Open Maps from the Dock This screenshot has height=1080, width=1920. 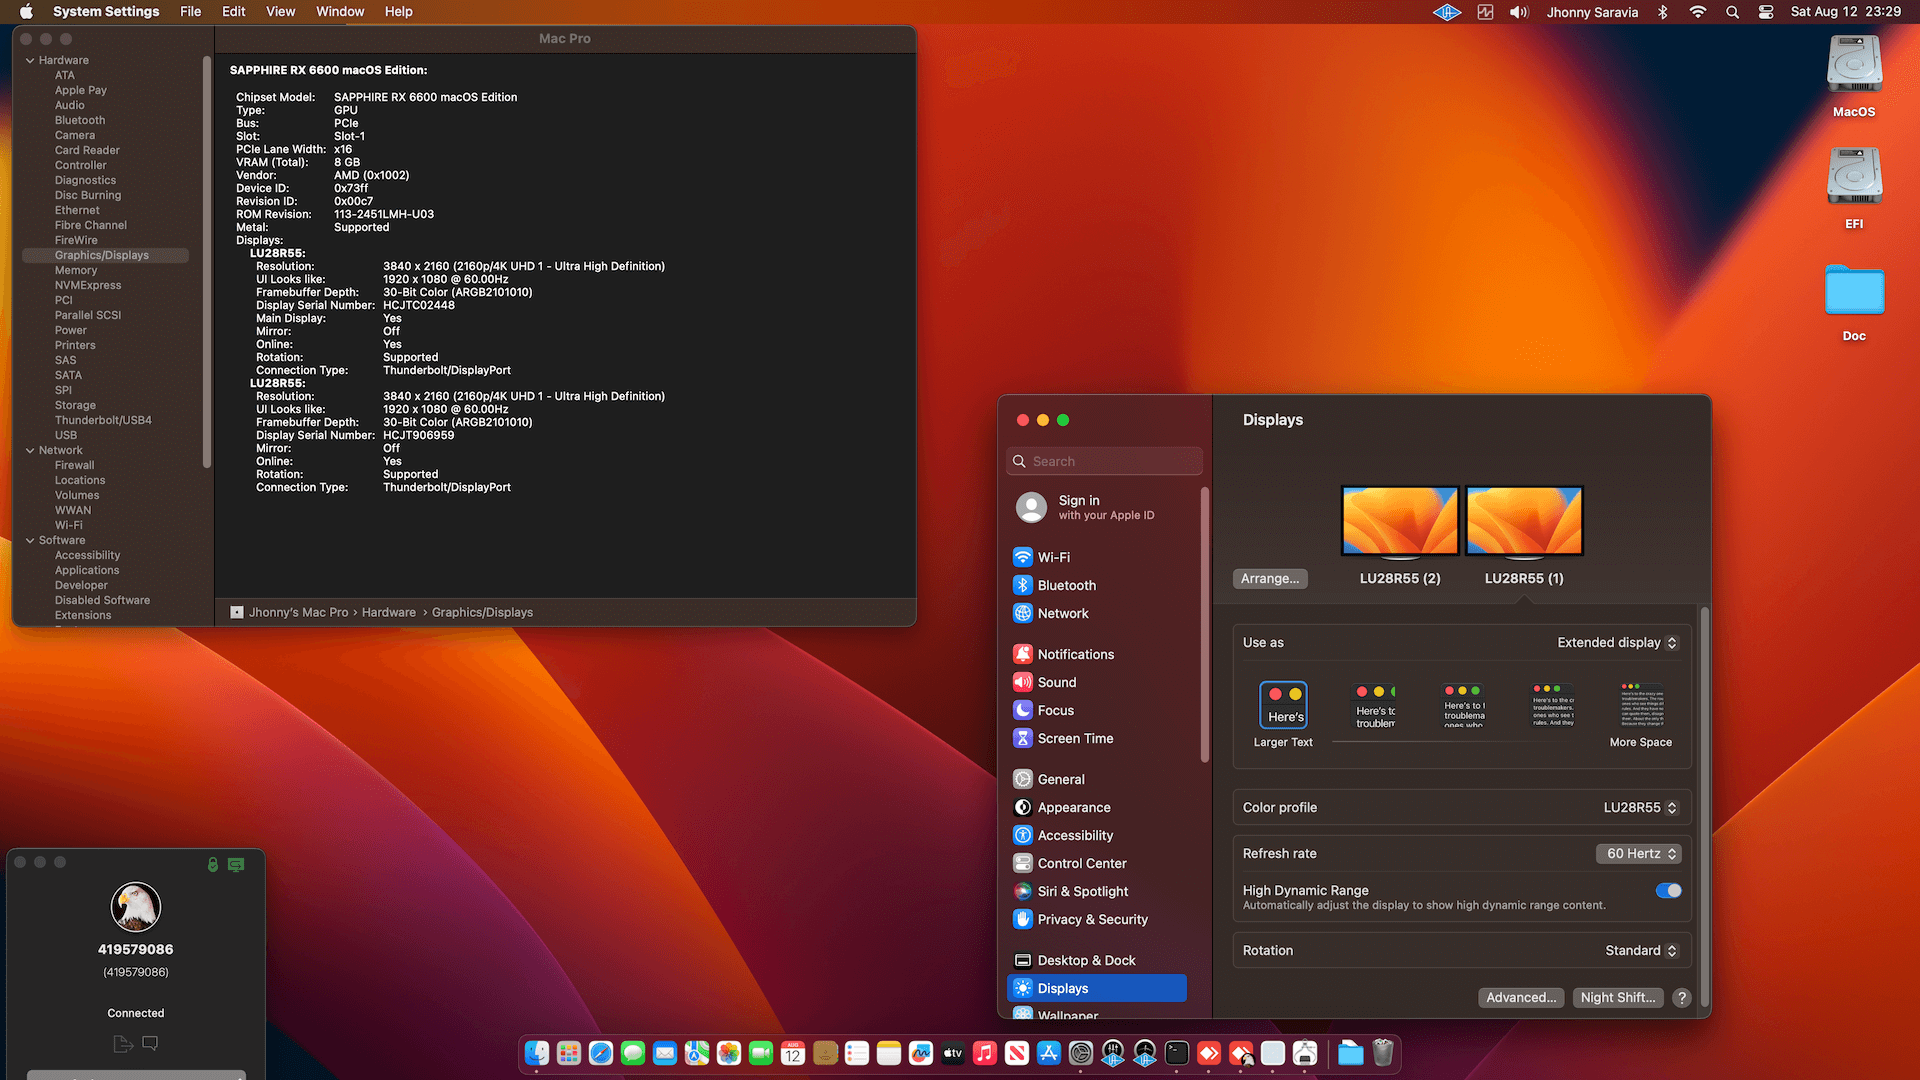697,1053
